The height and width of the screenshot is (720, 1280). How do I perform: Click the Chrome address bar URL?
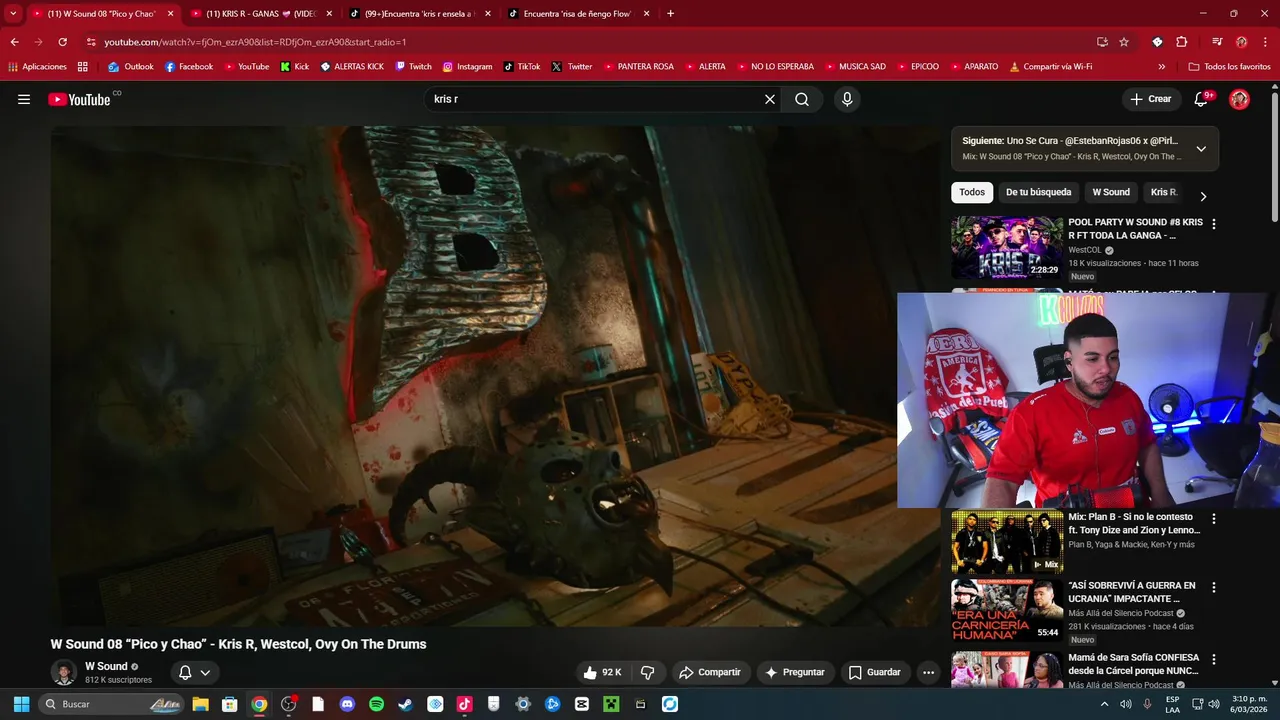point(255,42)
